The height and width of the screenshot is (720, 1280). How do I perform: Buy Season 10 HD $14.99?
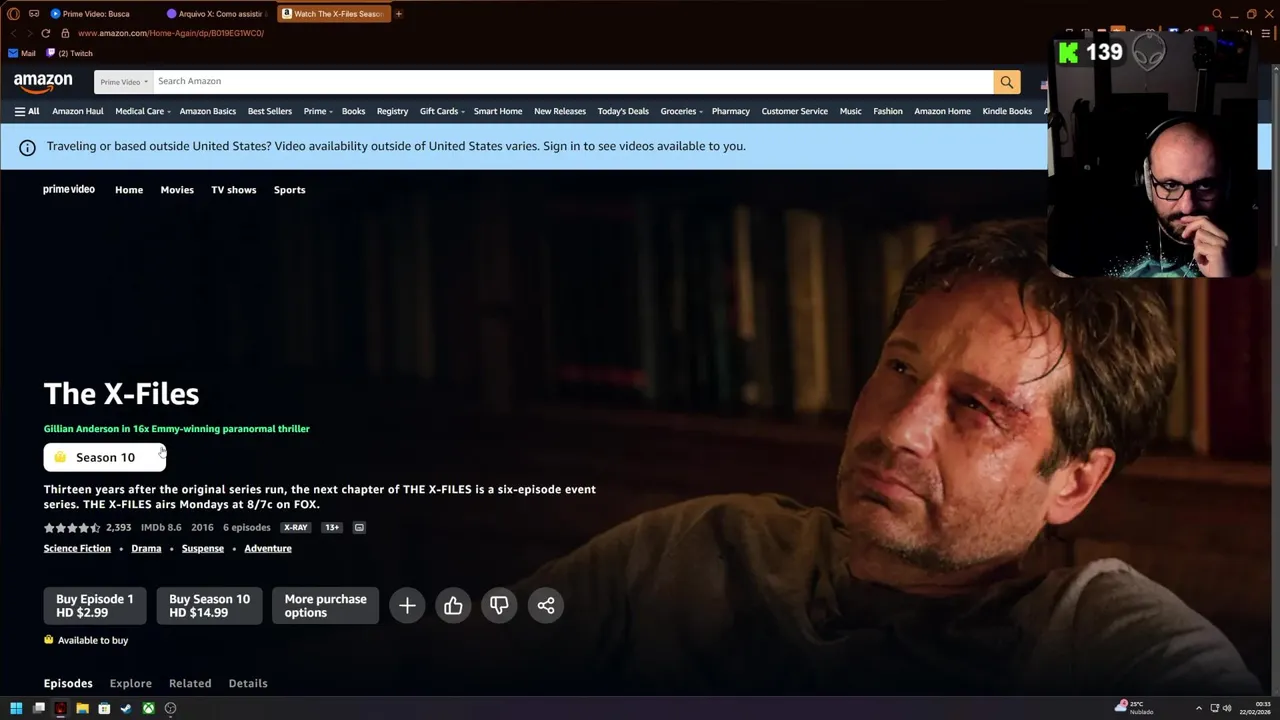209,605
